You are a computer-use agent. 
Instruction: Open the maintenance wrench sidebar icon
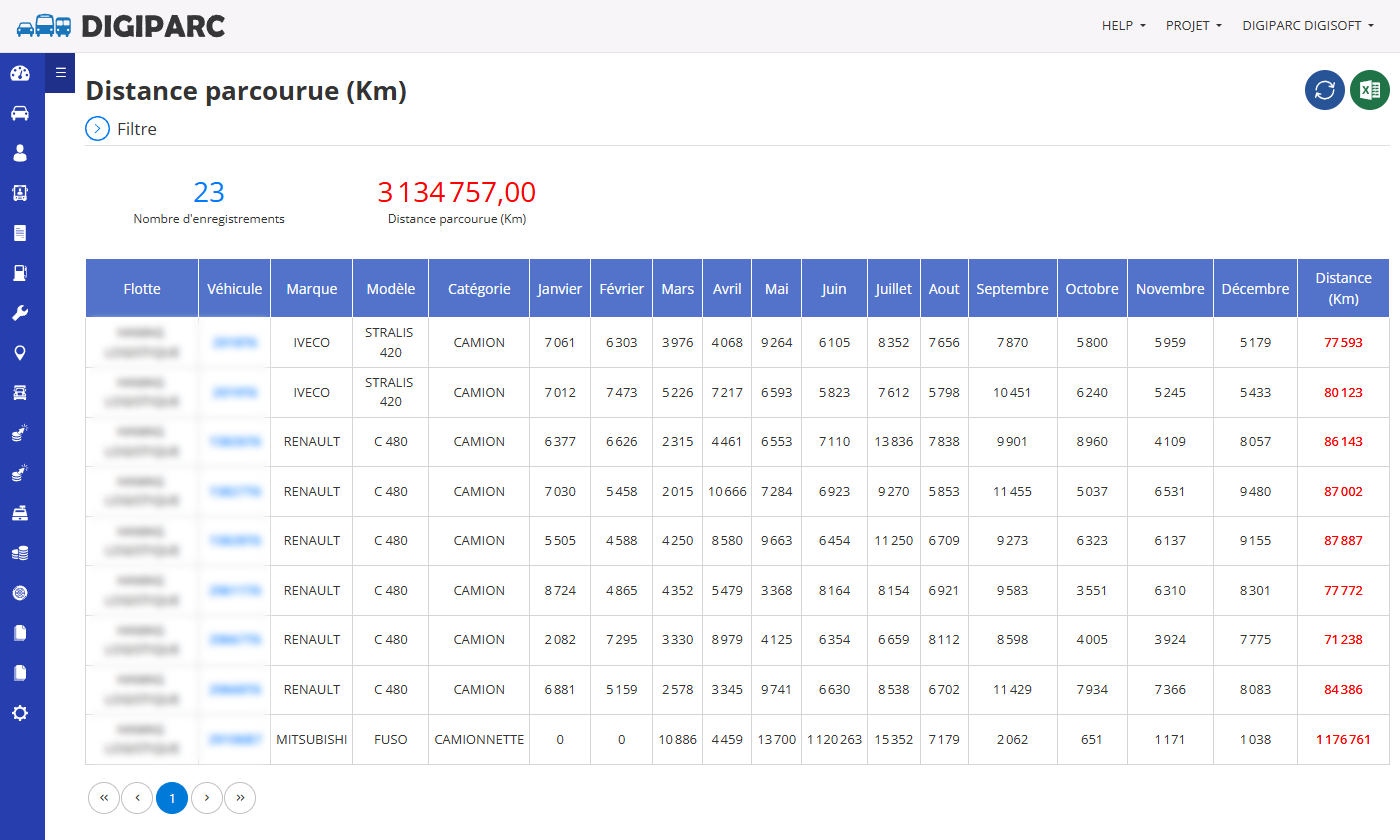pos(20,313)
